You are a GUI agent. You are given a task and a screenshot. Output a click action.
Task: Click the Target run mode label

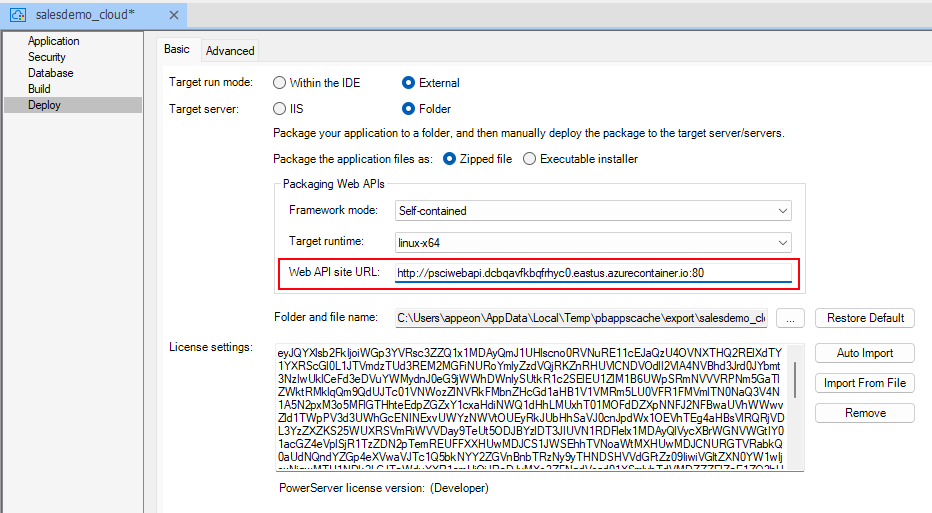211,82
